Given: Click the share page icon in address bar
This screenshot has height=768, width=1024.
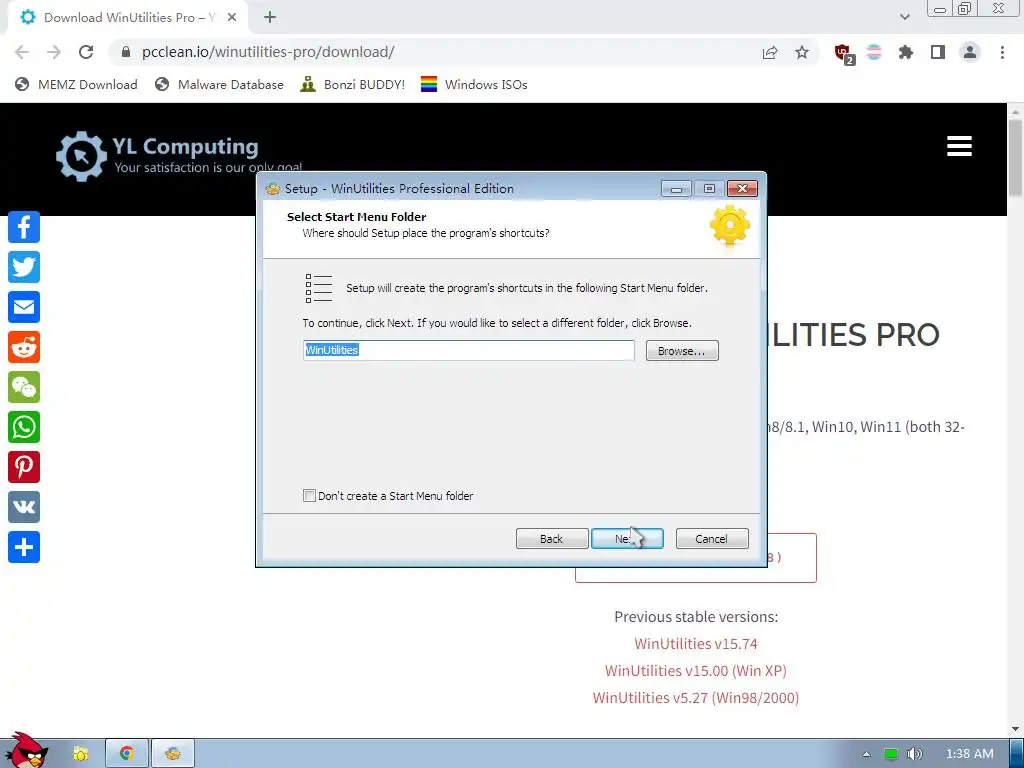Looking at the screenshot, I should pos(770,52).
